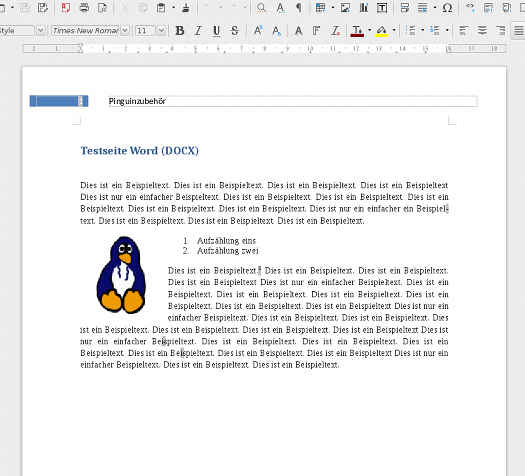Viewport: 525px width, 476px height.
Task: Toggle Bold formatting
Action: click(180, 31)
